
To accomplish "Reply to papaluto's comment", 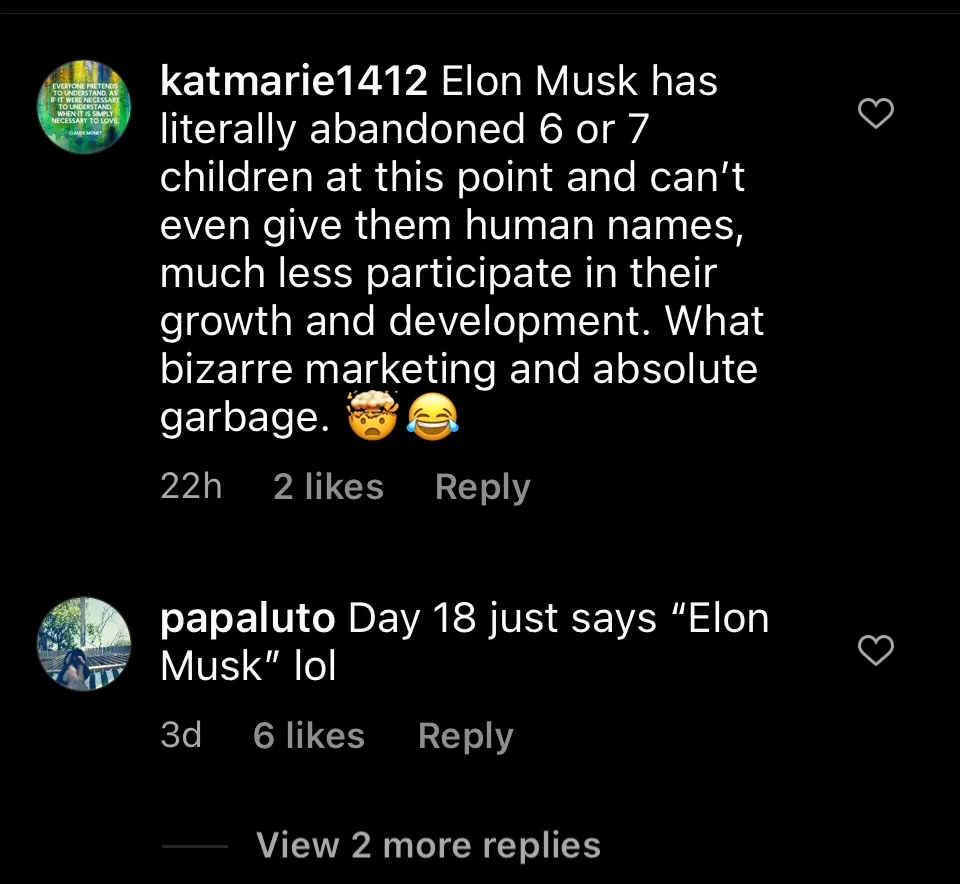I will [464, 735].
